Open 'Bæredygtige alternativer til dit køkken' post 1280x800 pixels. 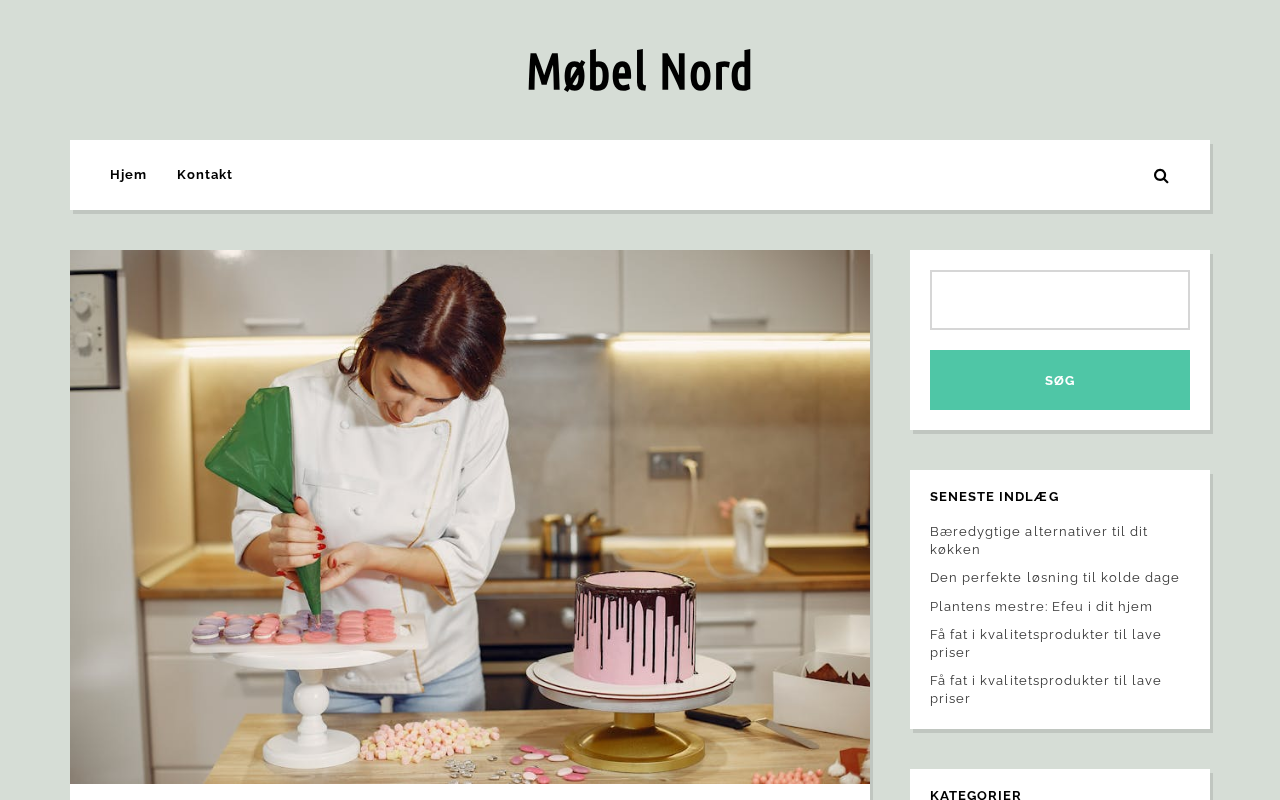coord(1039,540)
